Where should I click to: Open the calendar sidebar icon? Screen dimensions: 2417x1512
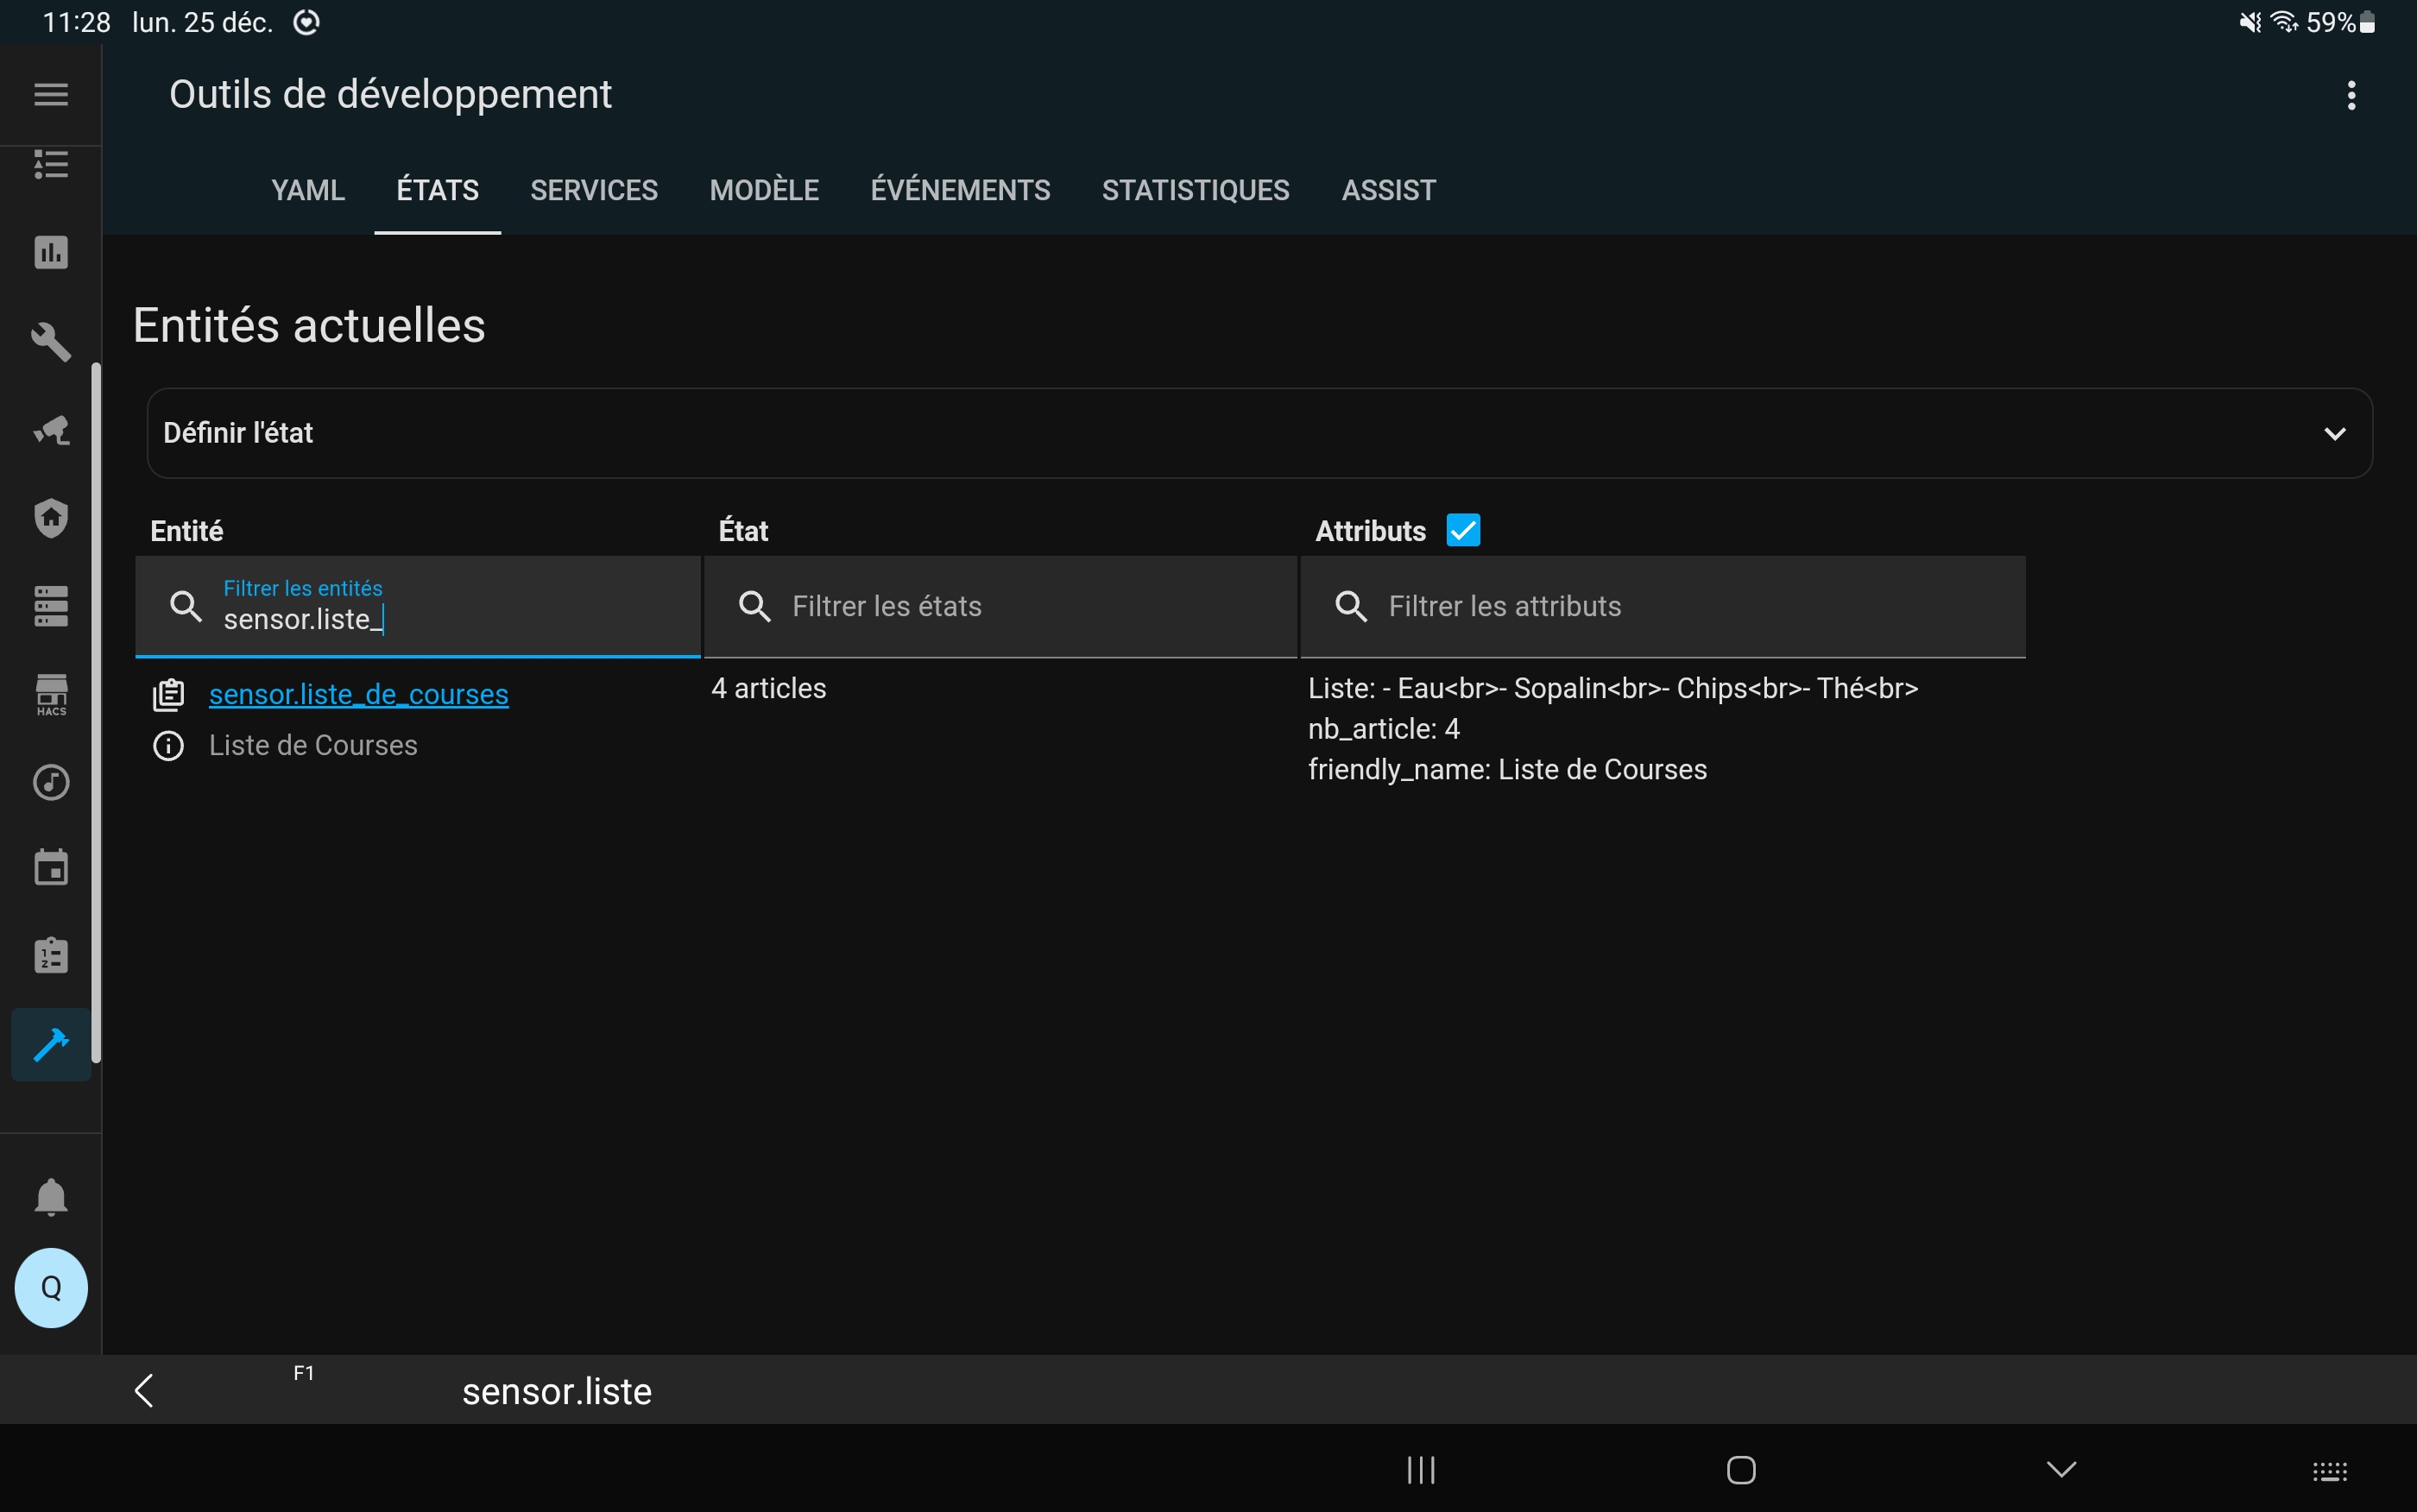click(x=51, y=867)
